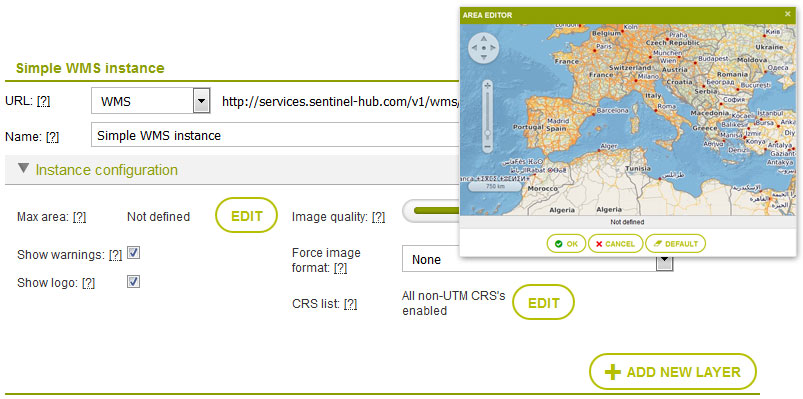Viewport: 803px width, 399px height.
Task: Confirm area with OK button
Action: click(x=566, y=244)
